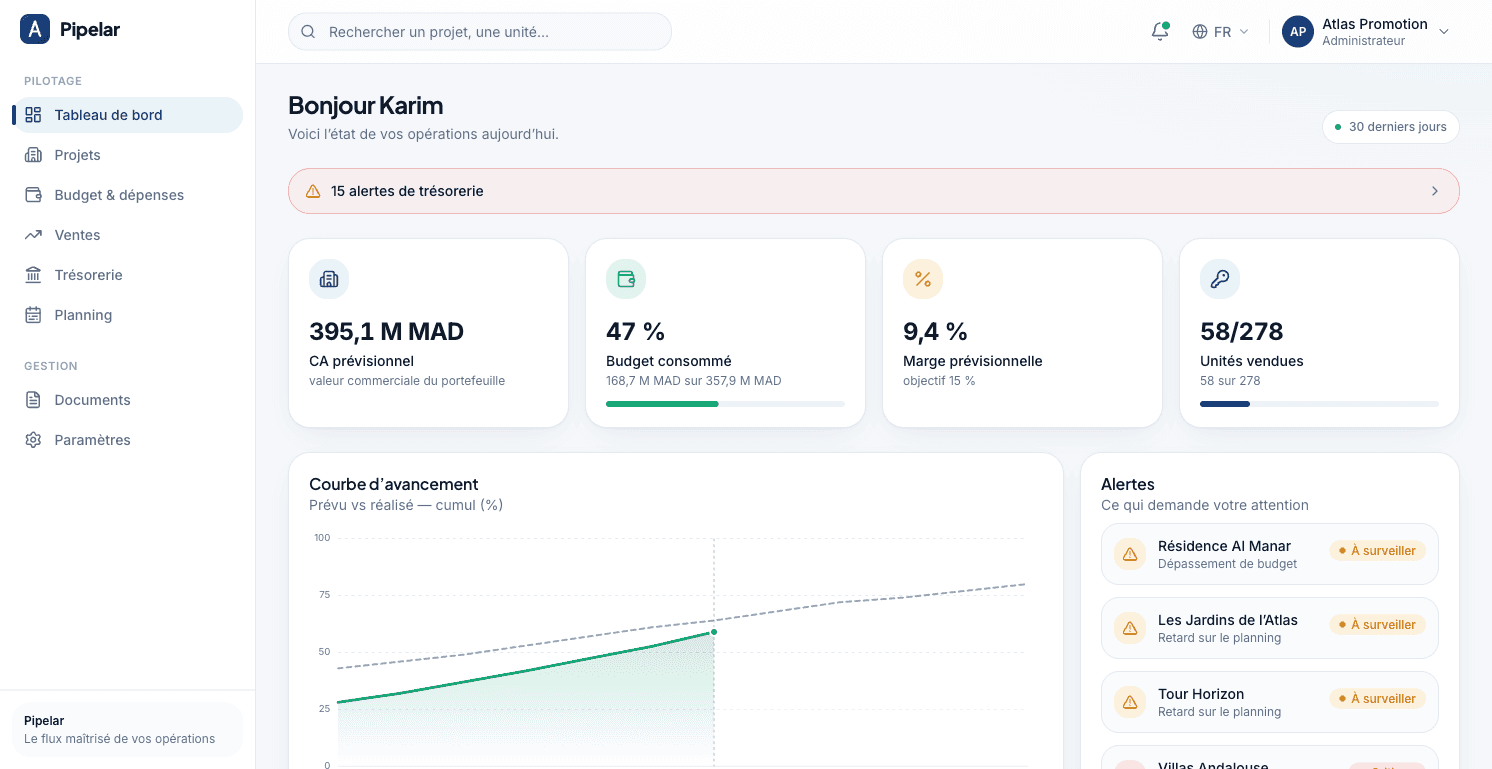1492x769 pixels.
Task: Click the Trésorerie bank icon
Action: 33,275
